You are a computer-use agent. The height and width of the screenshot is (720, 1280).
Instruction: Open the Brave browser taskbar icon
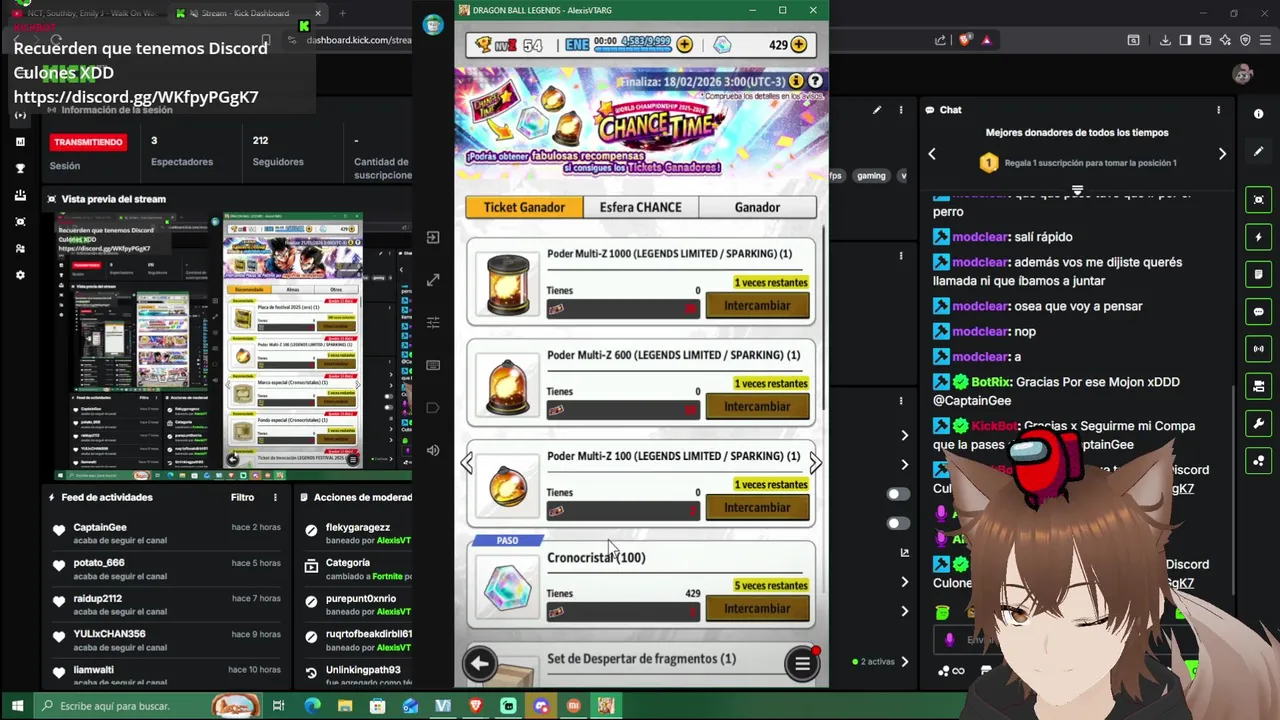point(475,706)
